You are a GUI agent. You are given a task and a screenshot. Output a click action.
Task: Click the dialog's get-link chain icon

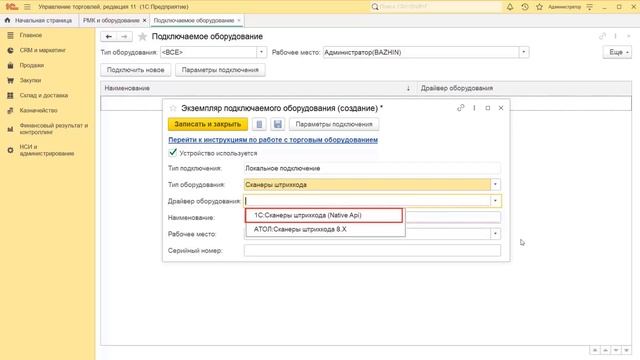[460, 108]
